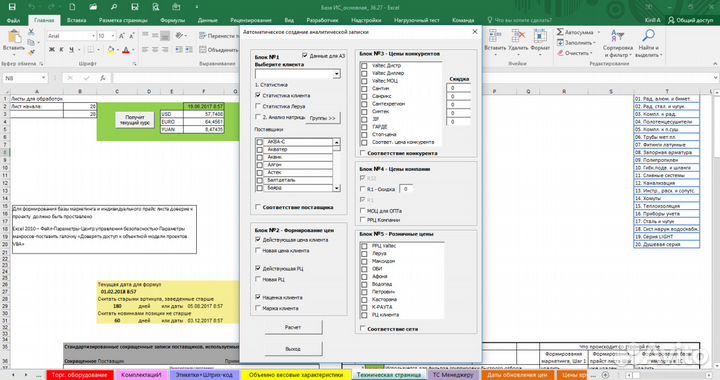Screen dimensions: 720x380
Task: Click Объединить merge cells button
Action: pos(219,50)
